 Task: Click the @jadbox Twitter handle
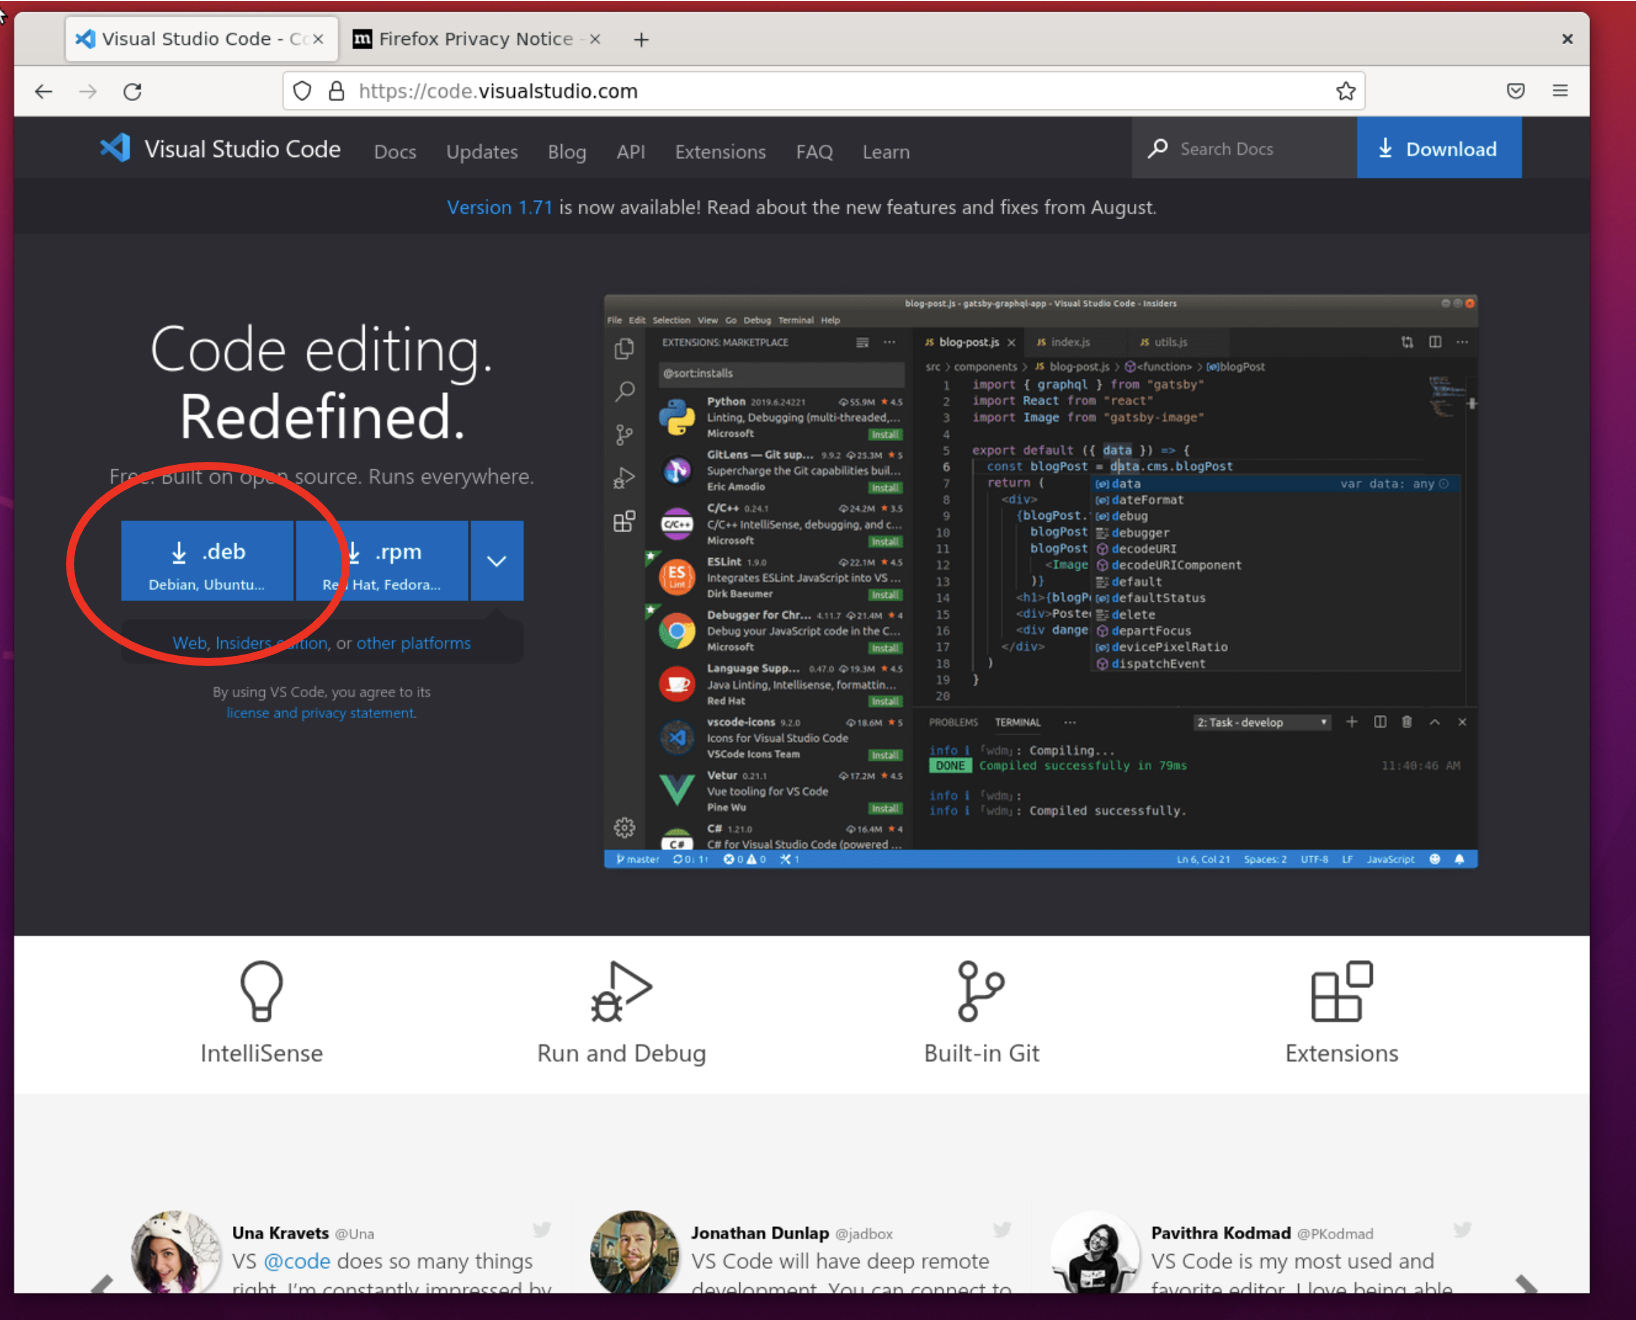[x=864, y=1234]
